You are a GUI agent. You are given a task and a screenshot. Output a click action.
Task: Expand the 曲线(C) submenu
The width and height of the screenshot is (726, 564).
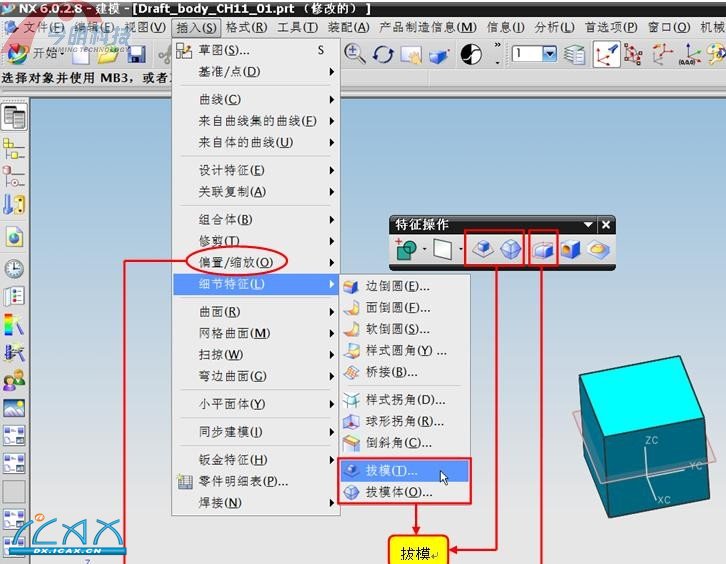click(256, 99)
